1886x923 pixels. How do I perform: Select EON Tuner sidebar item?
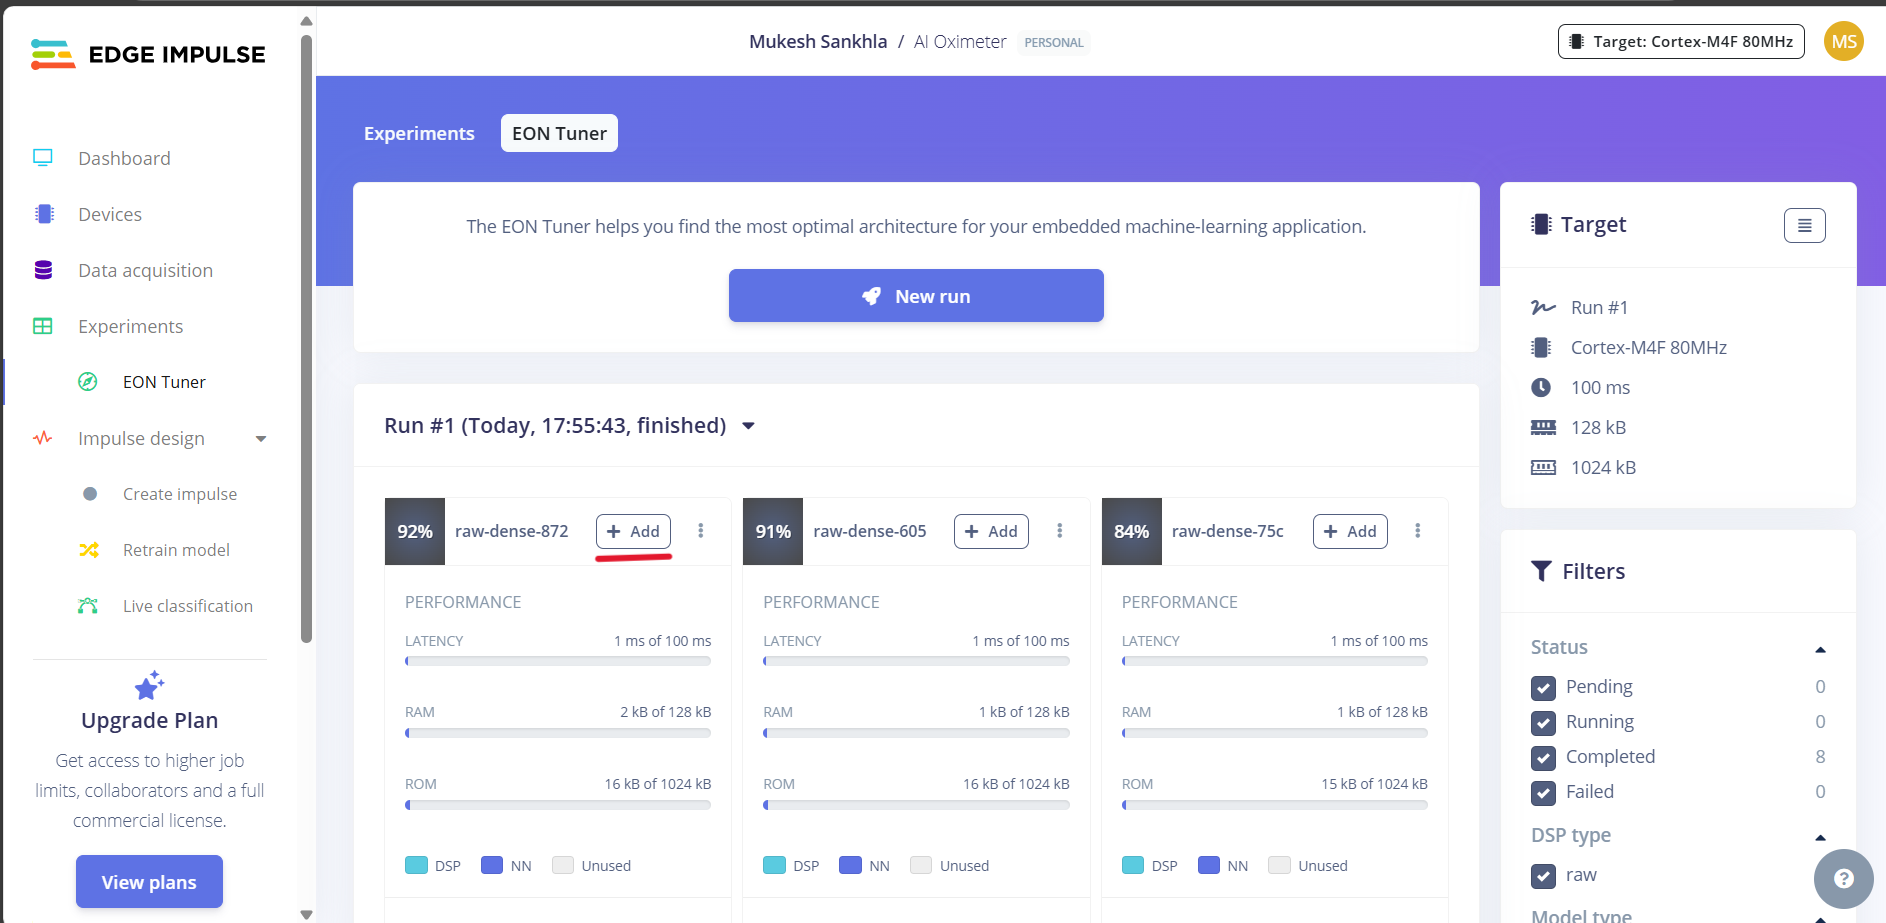(x=164, y=382)
